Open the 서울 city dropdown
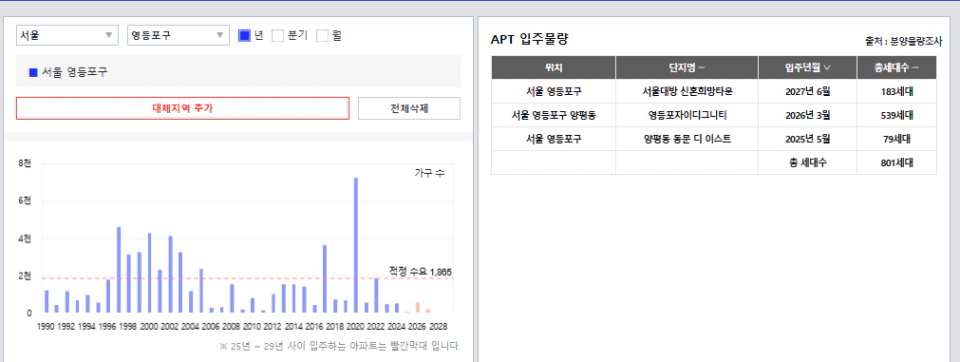 (x=67, y=36)
